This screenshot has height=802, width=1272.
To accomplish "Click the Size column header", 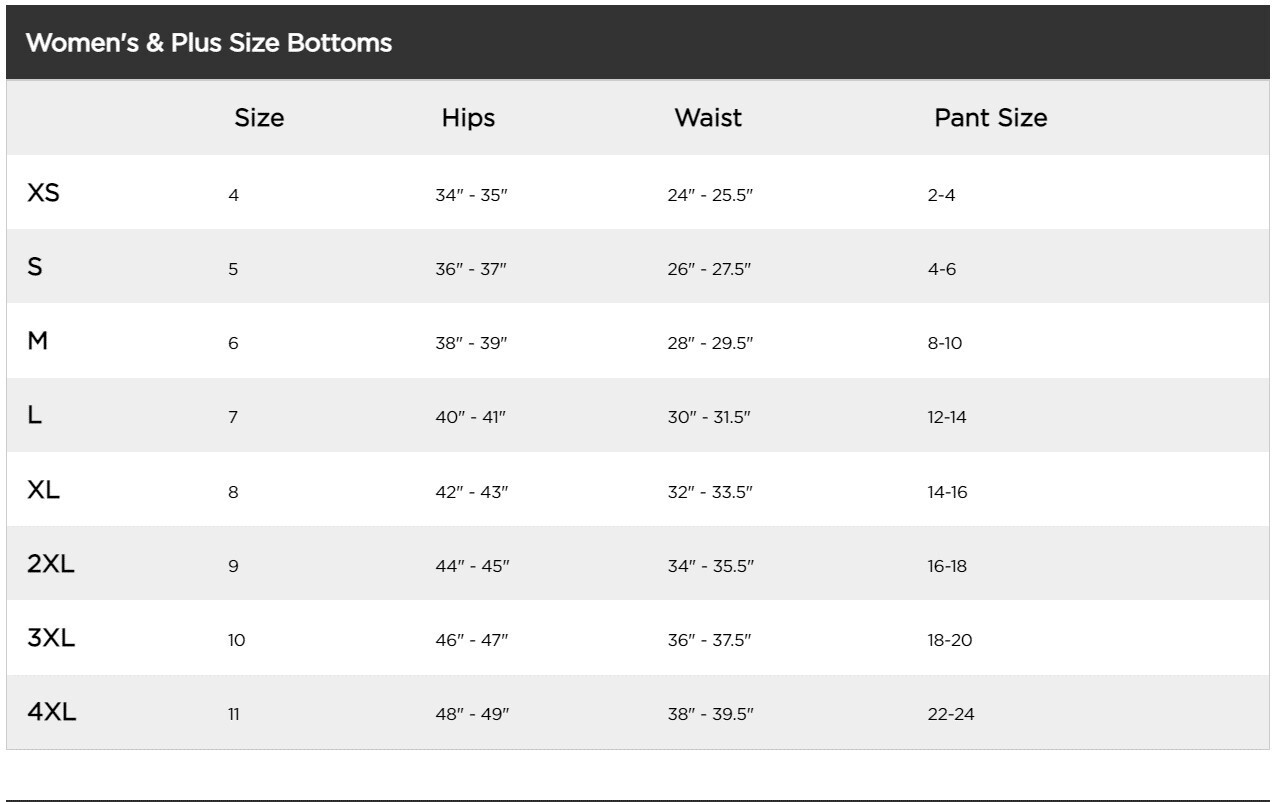I will (x=259, y=118).
